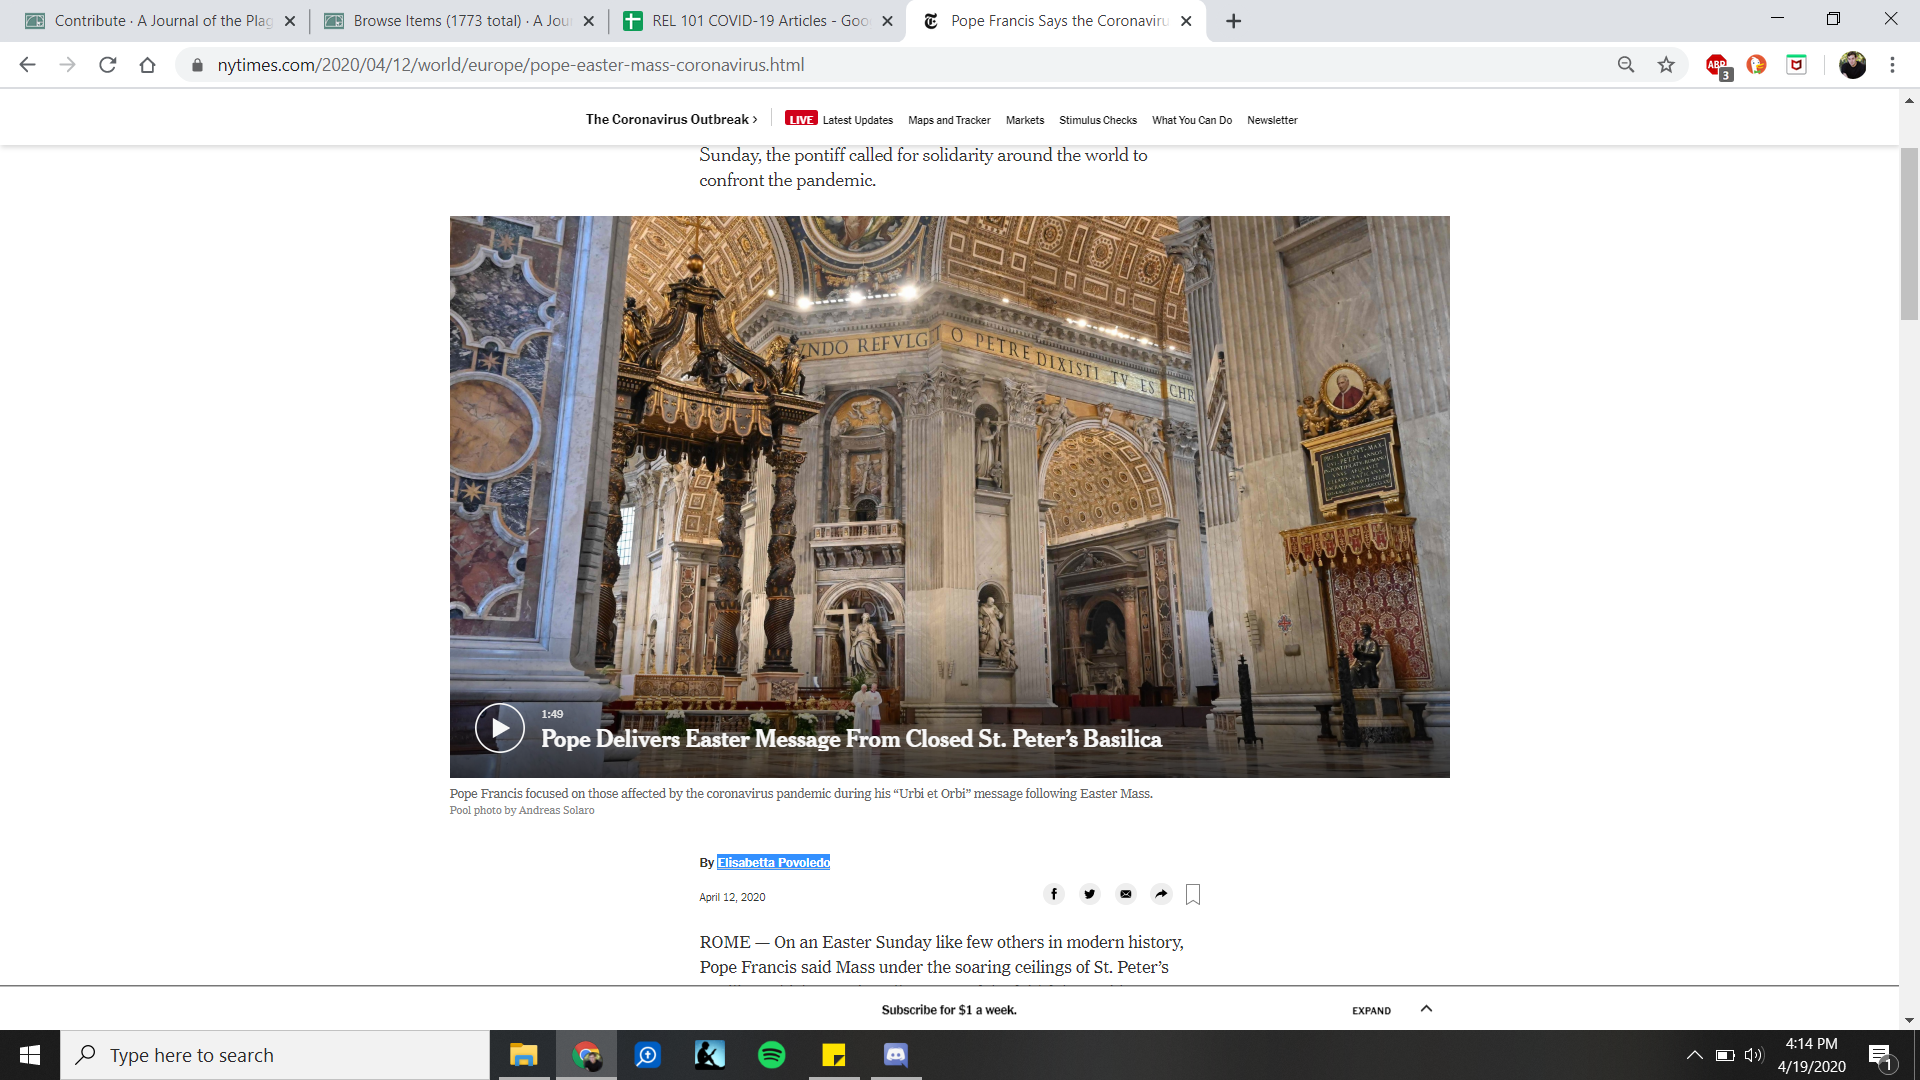Screen dimensions: 1920x1080
Task: Bookmark this page with star icon
Action: point(1666,65)
